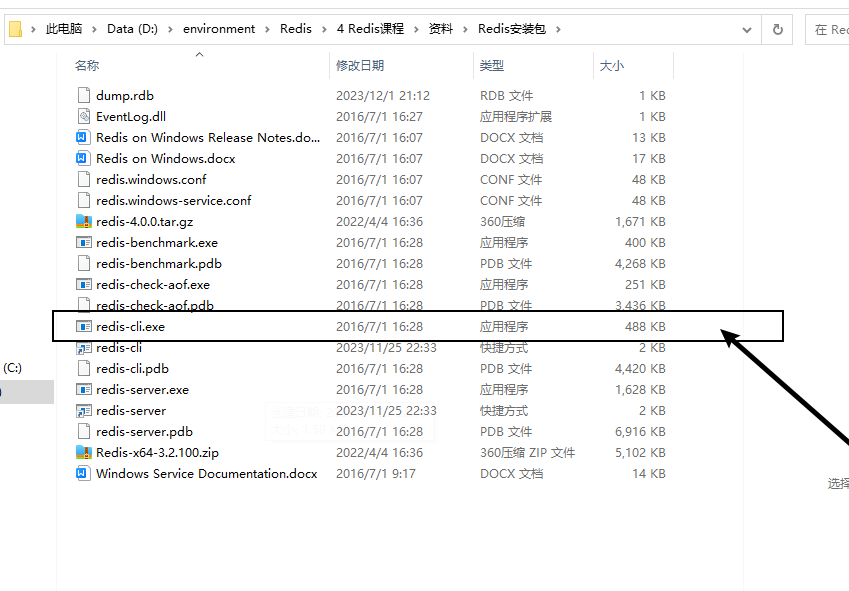
Task: Select redis.windows.conf file icon
Action: click(x=84, y=179)
